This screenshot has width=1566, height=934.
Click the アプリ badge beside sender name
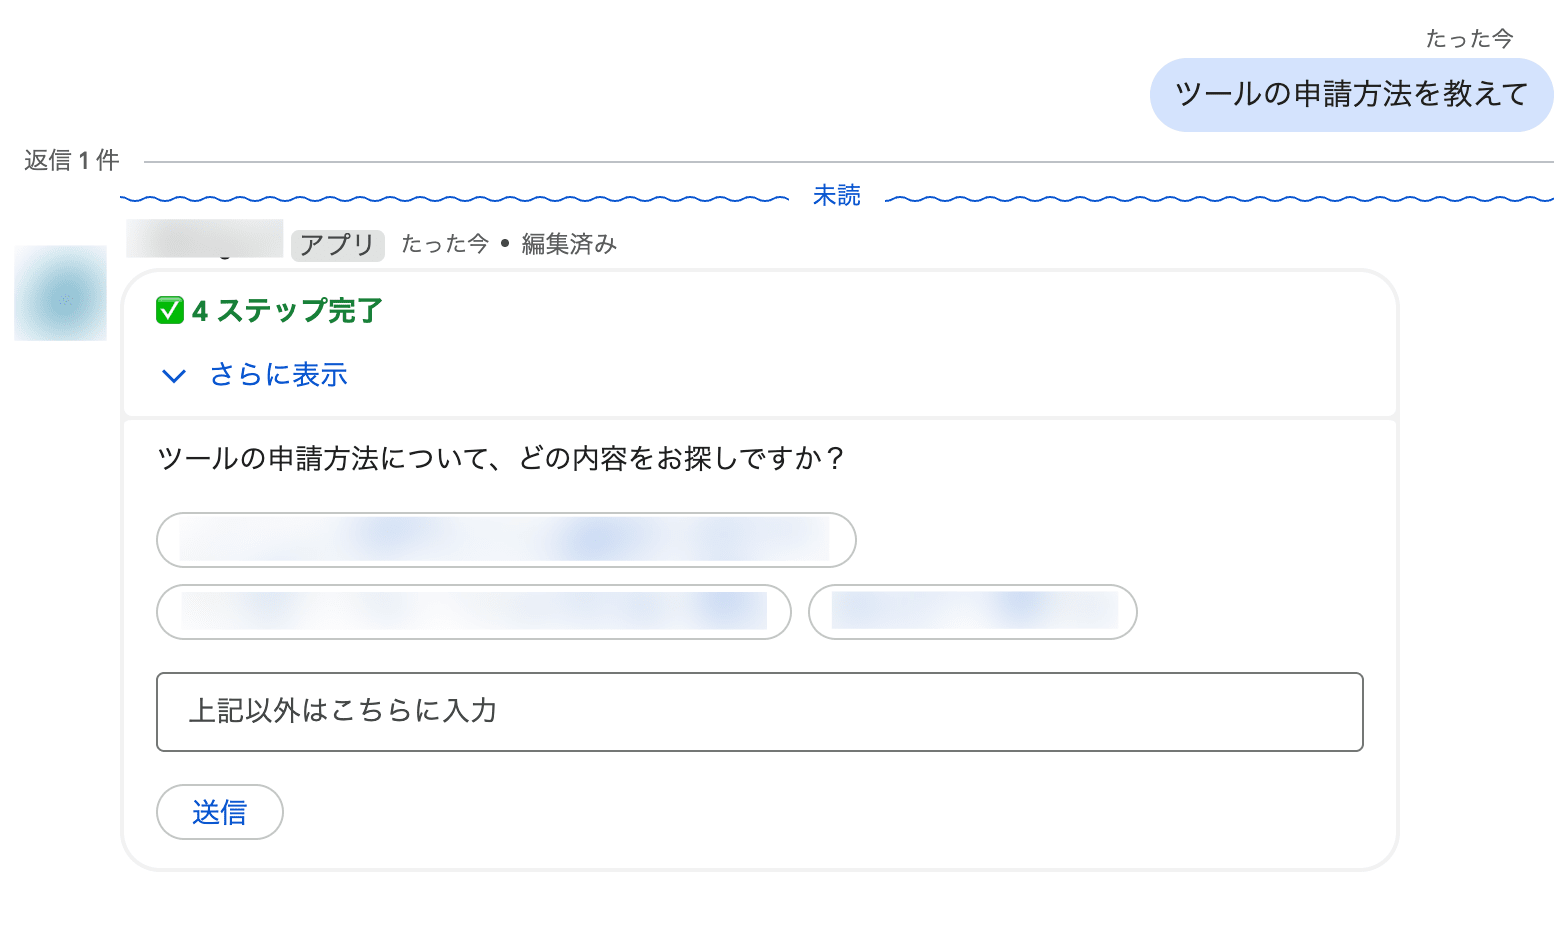[337, 245]
